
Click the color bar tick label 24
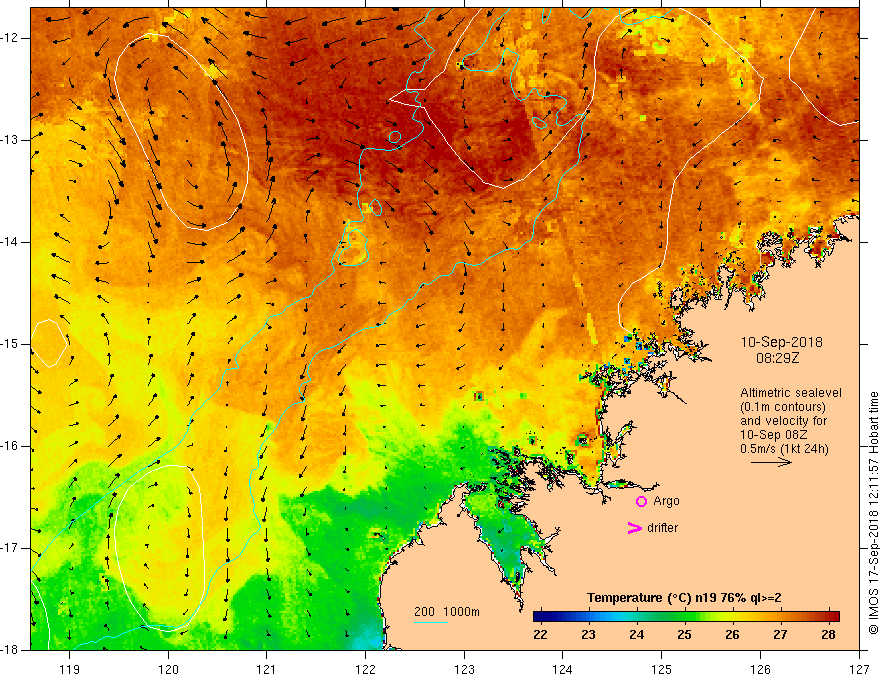point(636,635)
